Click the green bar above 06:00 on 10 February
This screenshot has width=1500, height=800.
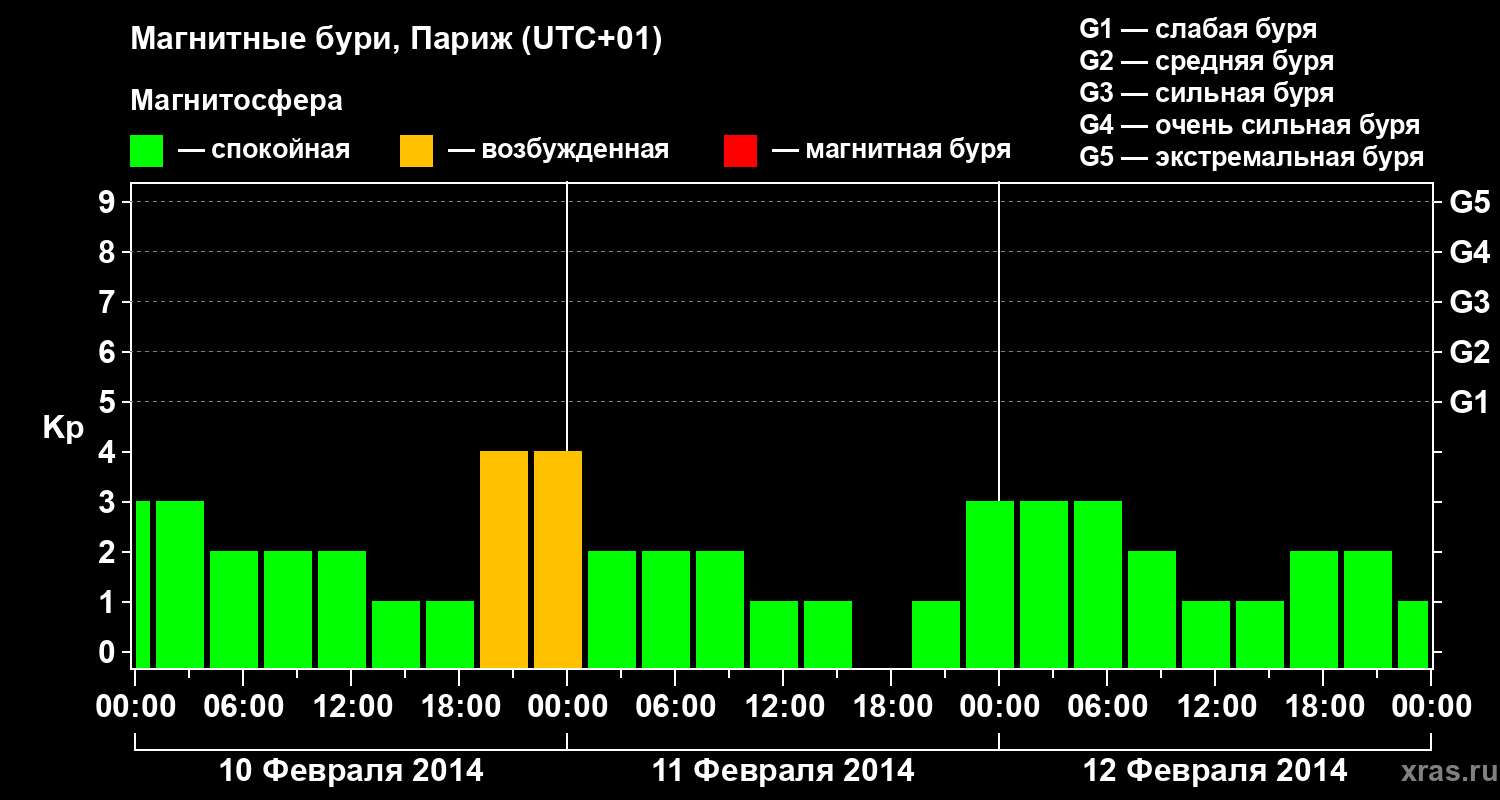[234, 609]
